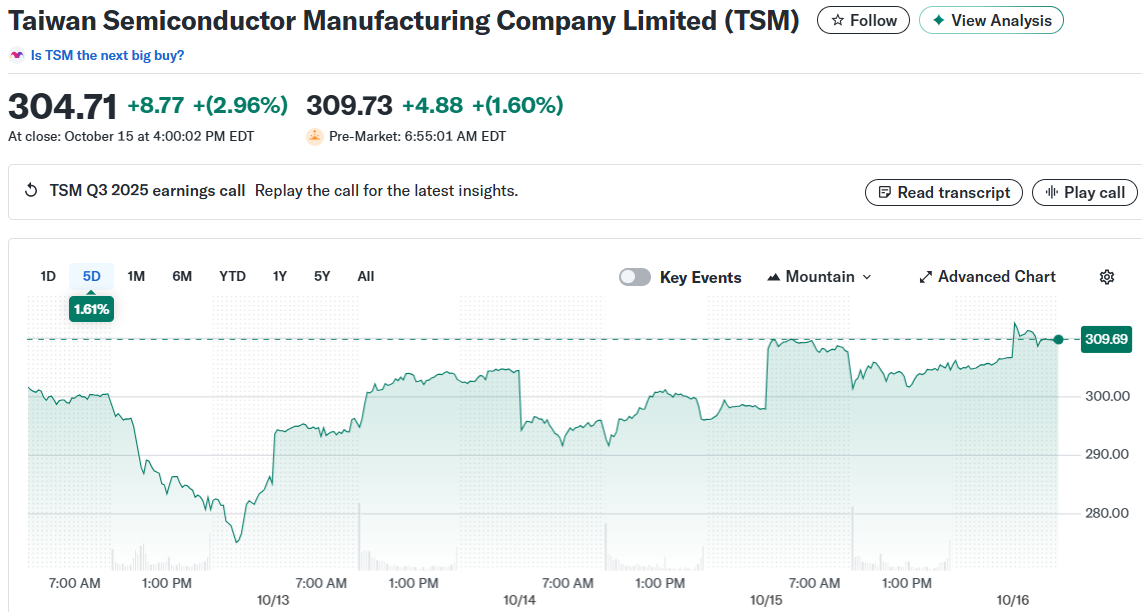Screen dimensions: 1142x612
Task: Open the Mountain chart type dropdown
Action: [x=819, y=277]
